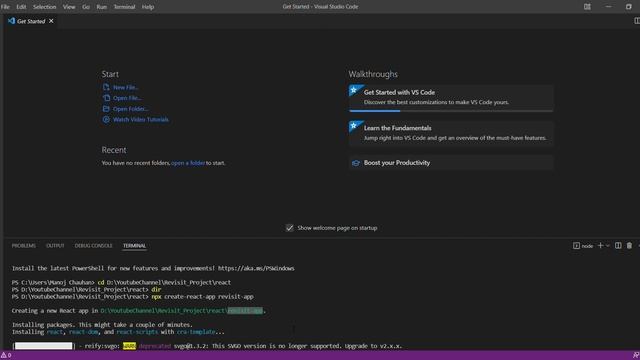The height and width of the screenshot is (360, 640).
Task: Click the highlighted revisit-app path in terminal
Action: pyautogui.click(x=245, y=311)
